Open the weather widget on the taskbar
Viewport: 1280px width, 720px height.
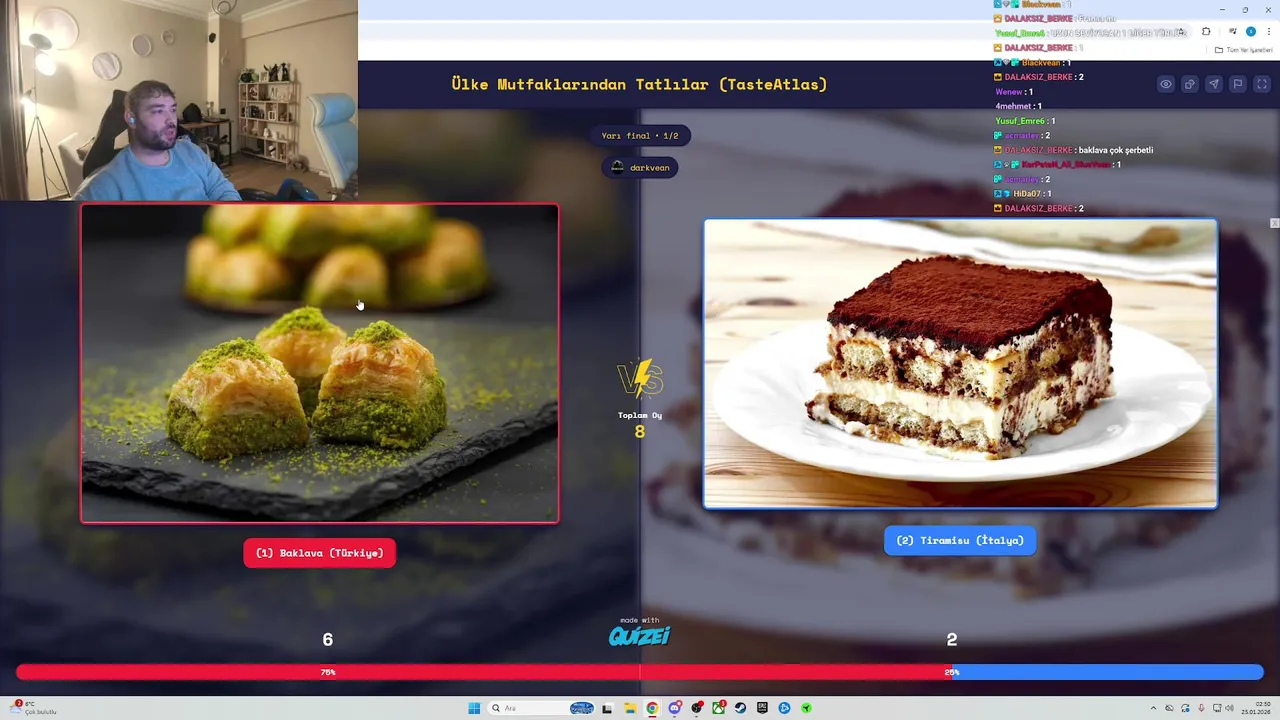tap(32, 708)
